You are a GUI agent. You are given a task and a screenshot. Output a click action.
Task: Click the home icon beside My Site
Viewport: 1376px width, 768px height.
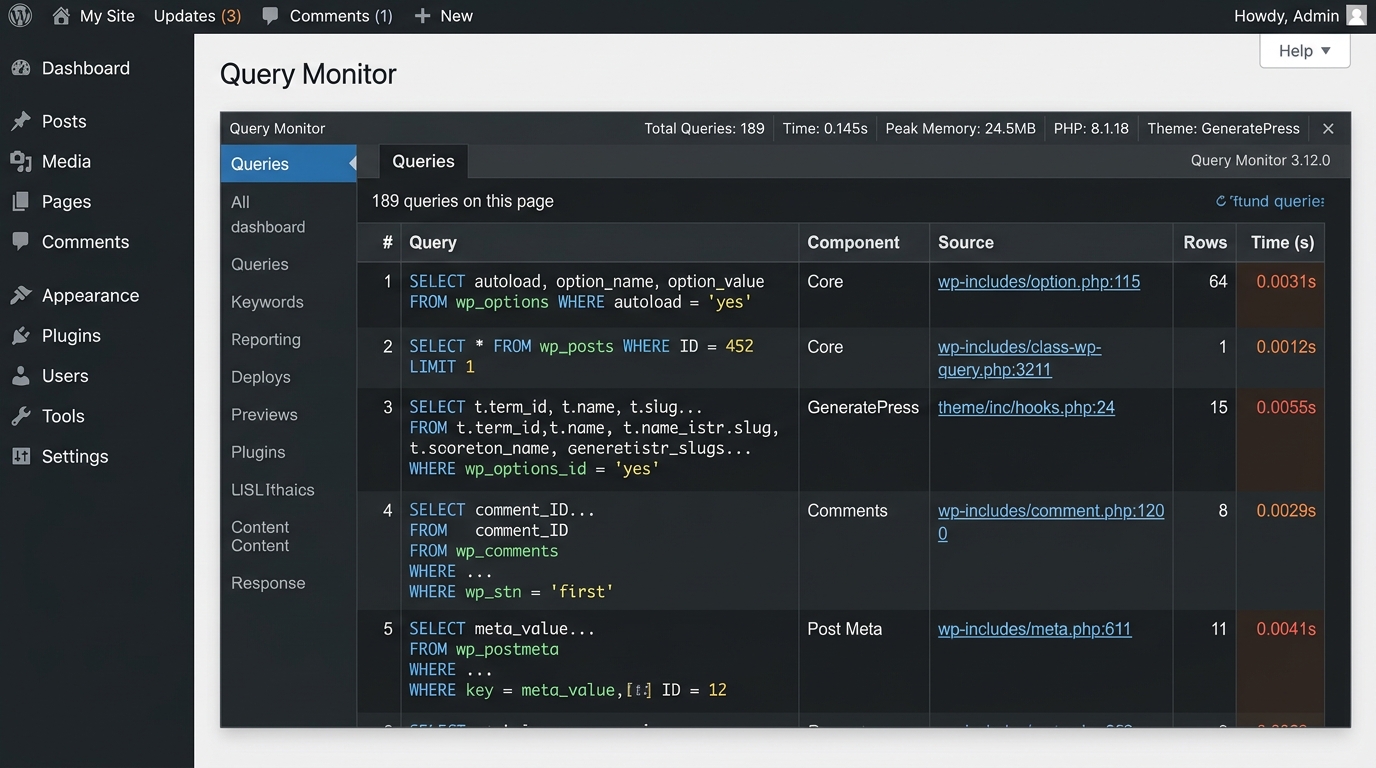tap(59, 15)
